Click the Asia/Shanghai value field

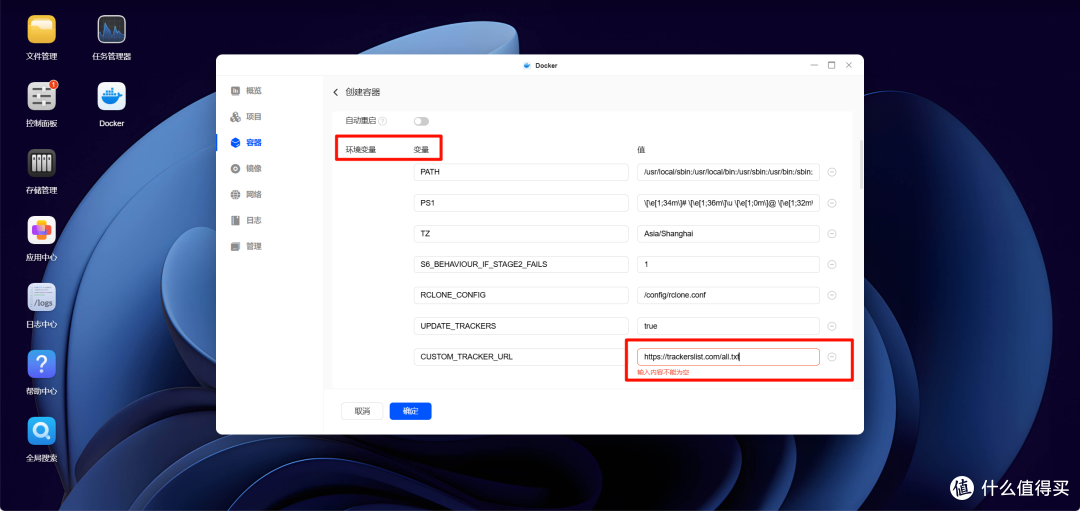728,233
